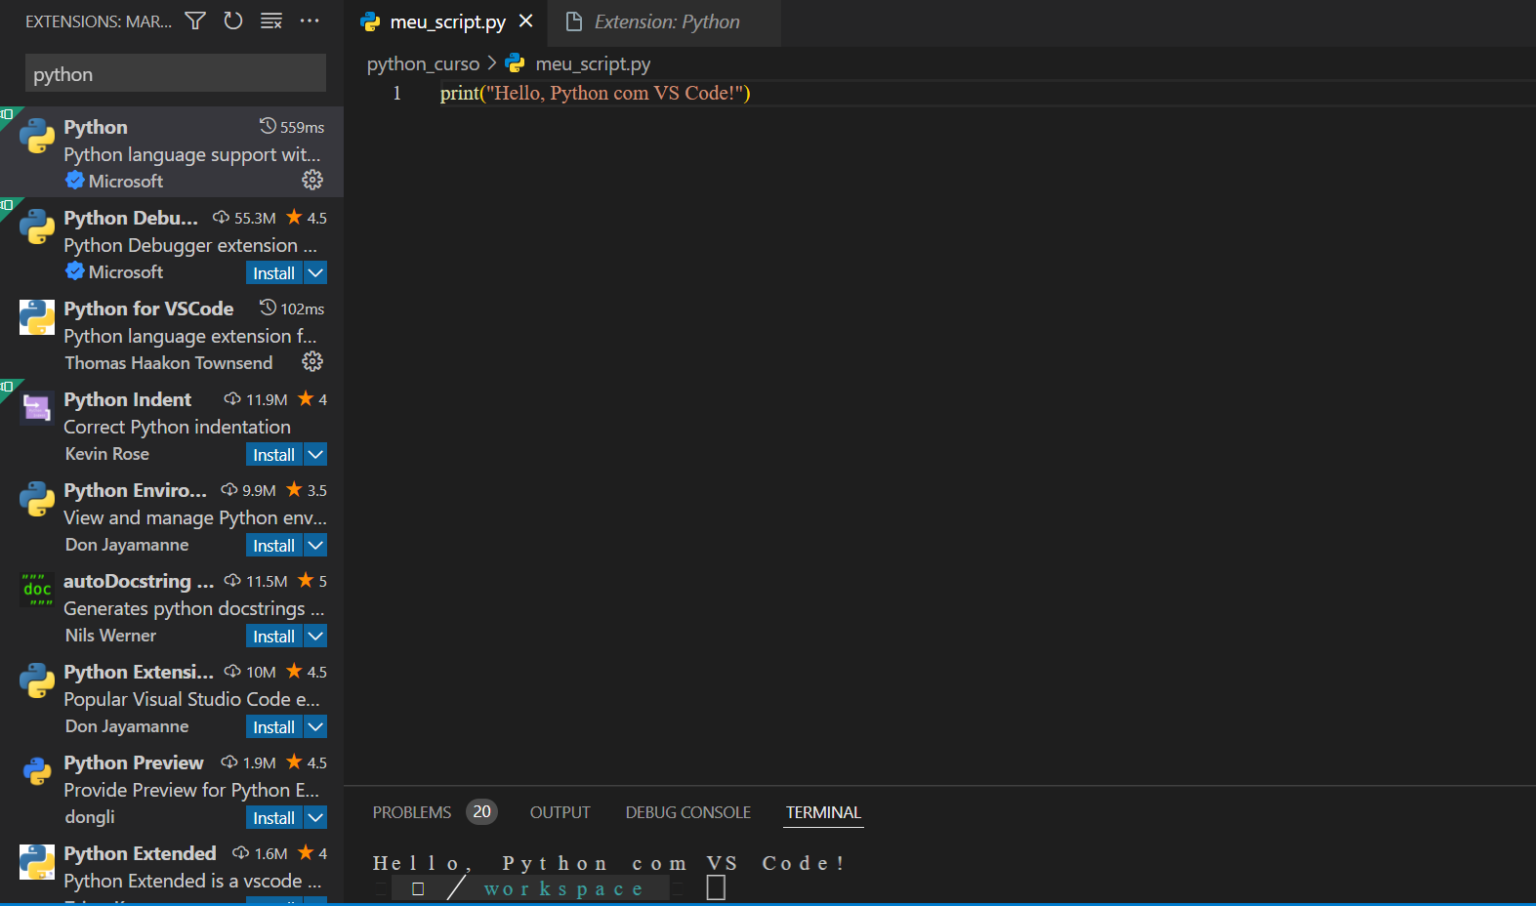The width and height of the screenshot is (1536, 906).
Task: Click Microsoft verified badge under Python
Action: point(75,180)
